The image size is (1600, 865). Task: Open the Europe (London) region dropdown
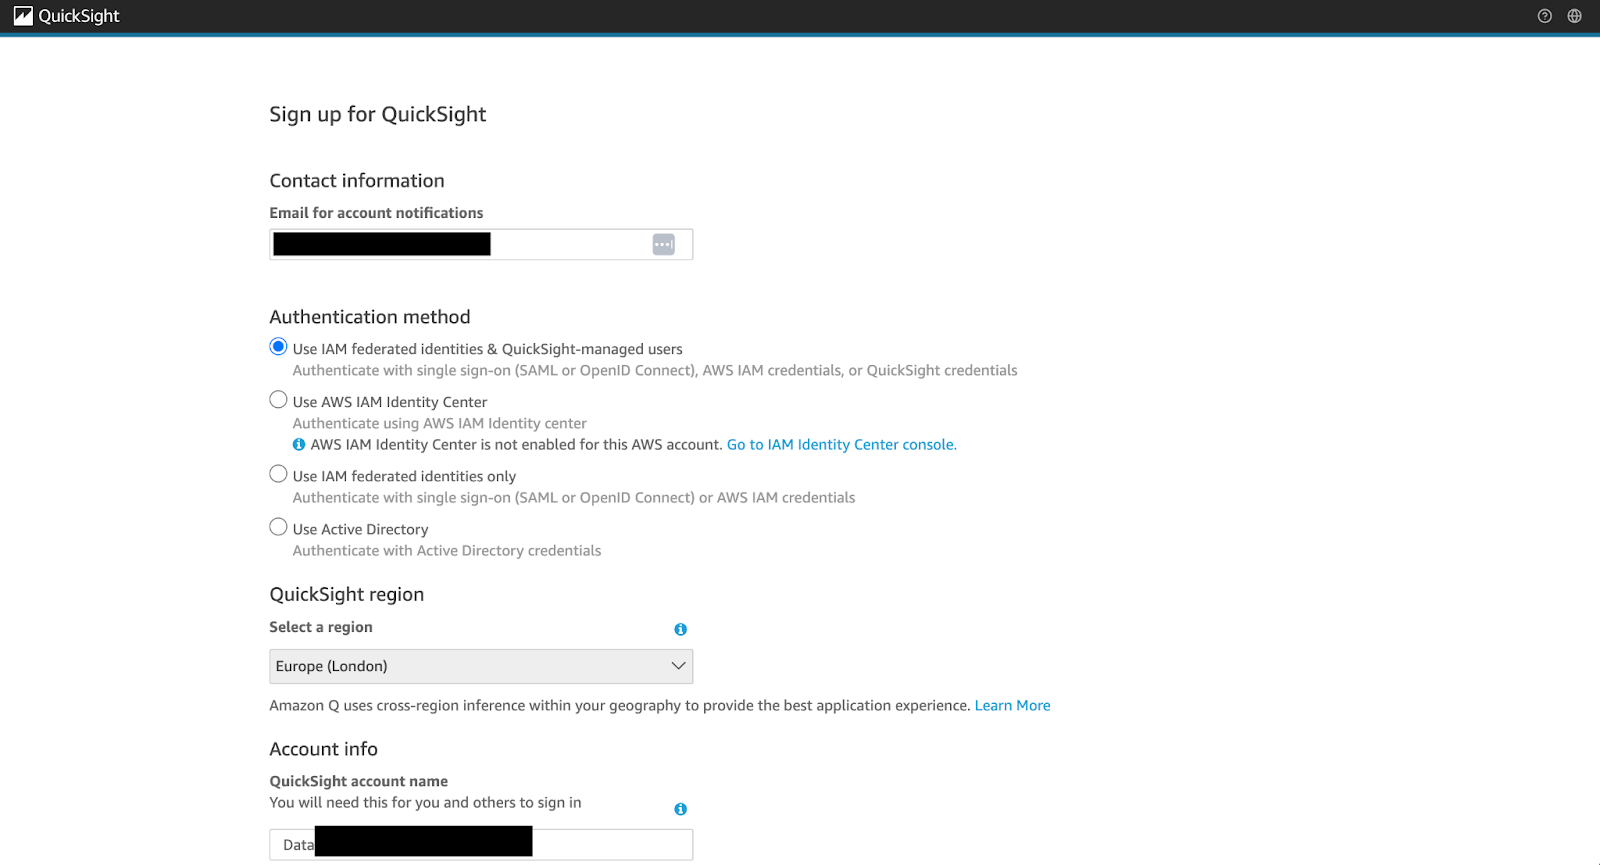481,666
